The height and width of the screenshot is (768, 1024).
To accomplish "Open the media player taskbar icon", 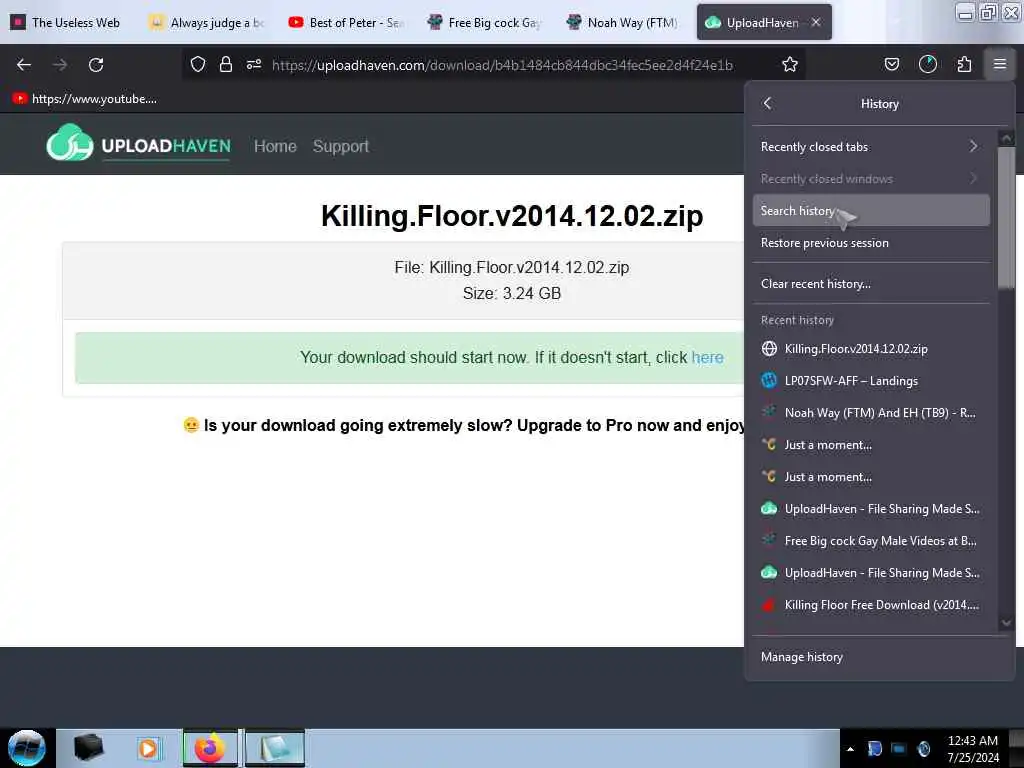I will point(148,748).
